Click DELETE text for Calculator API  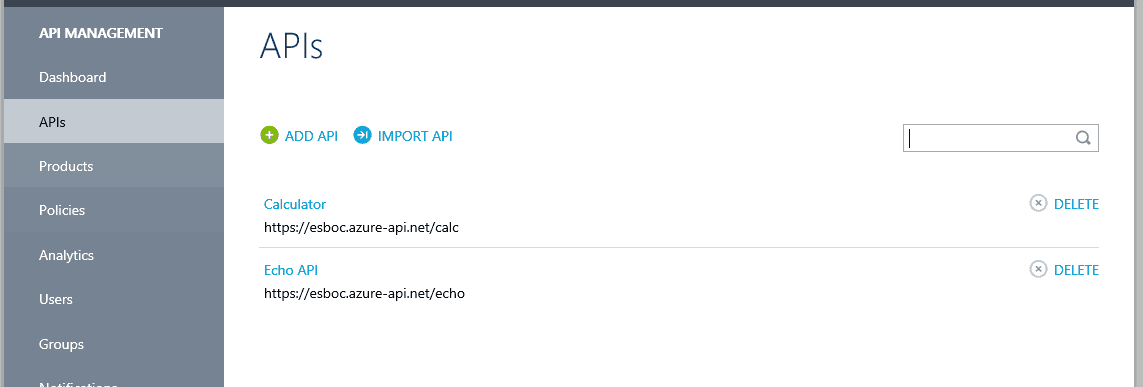pyautogui.click(x=1076, y=204)
